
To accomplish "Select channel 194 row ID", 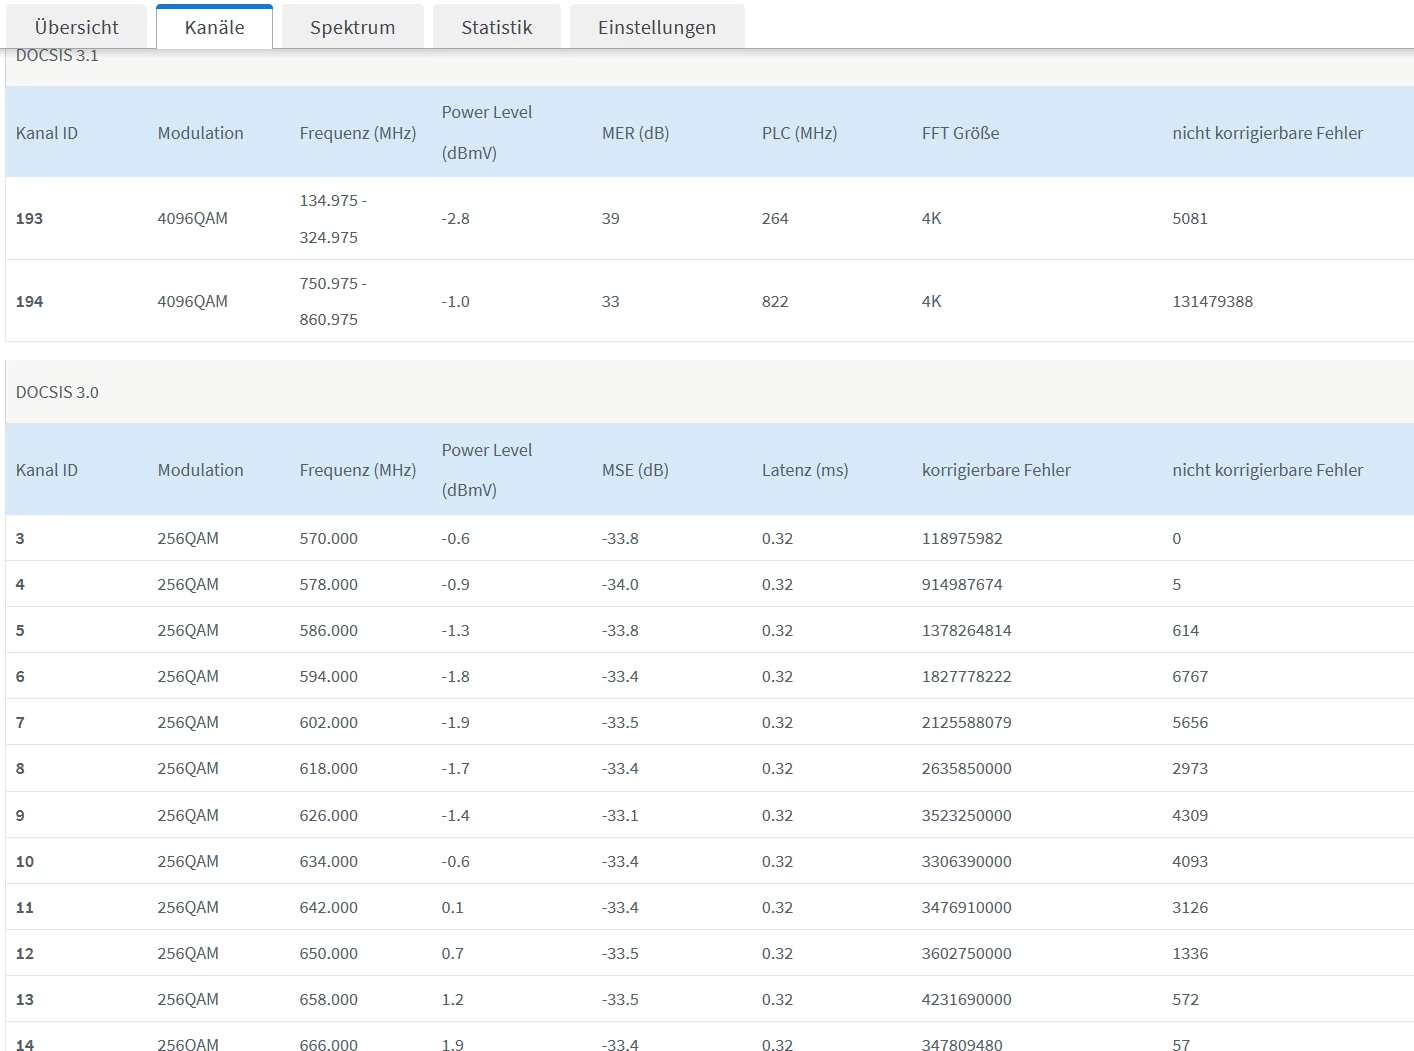I will (x=29, y=301).
